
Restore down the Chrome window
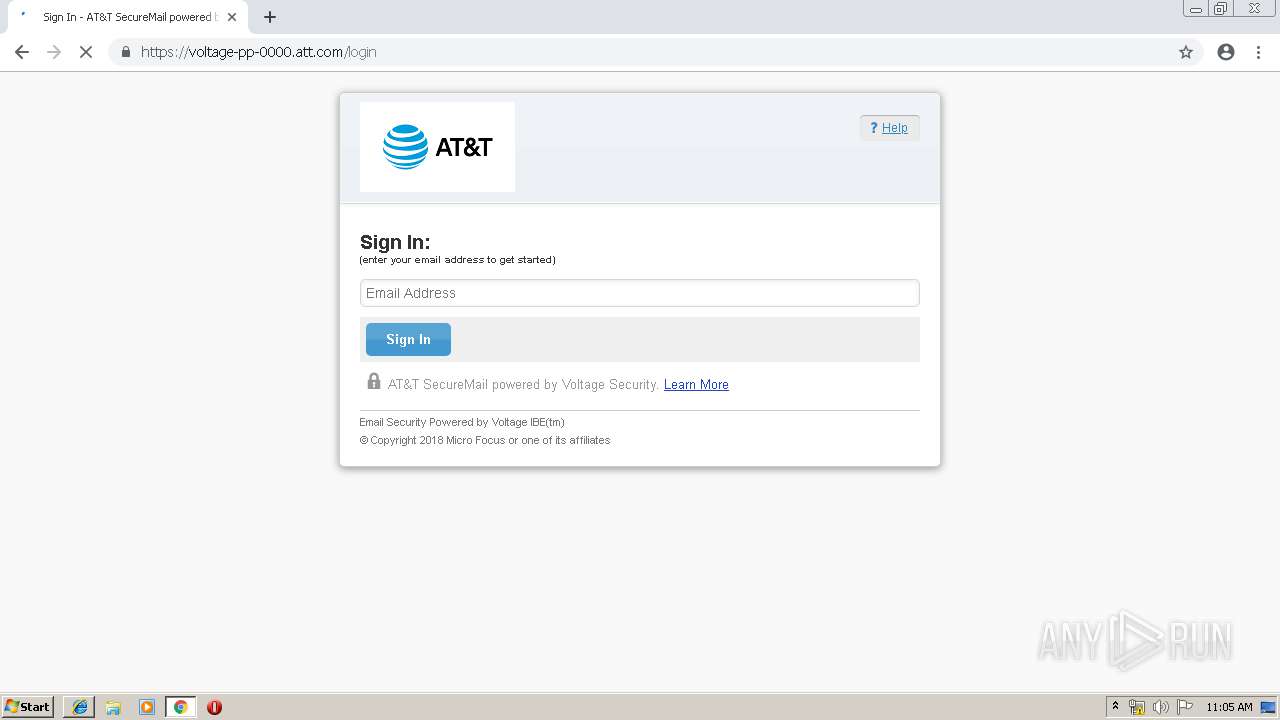(1221, 9)
